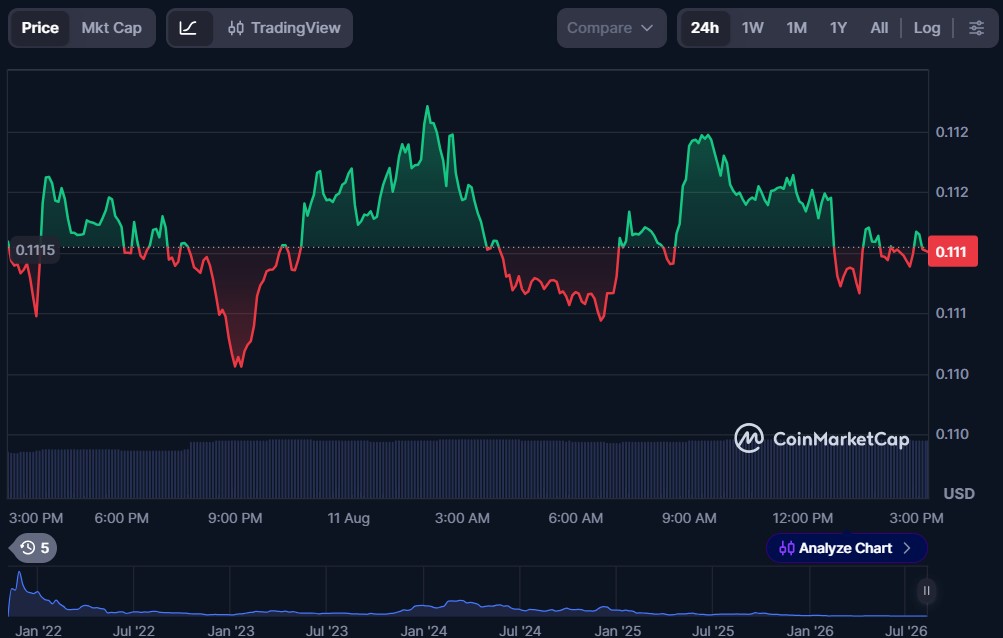Select the 24h time range

(x=705, y=28)
